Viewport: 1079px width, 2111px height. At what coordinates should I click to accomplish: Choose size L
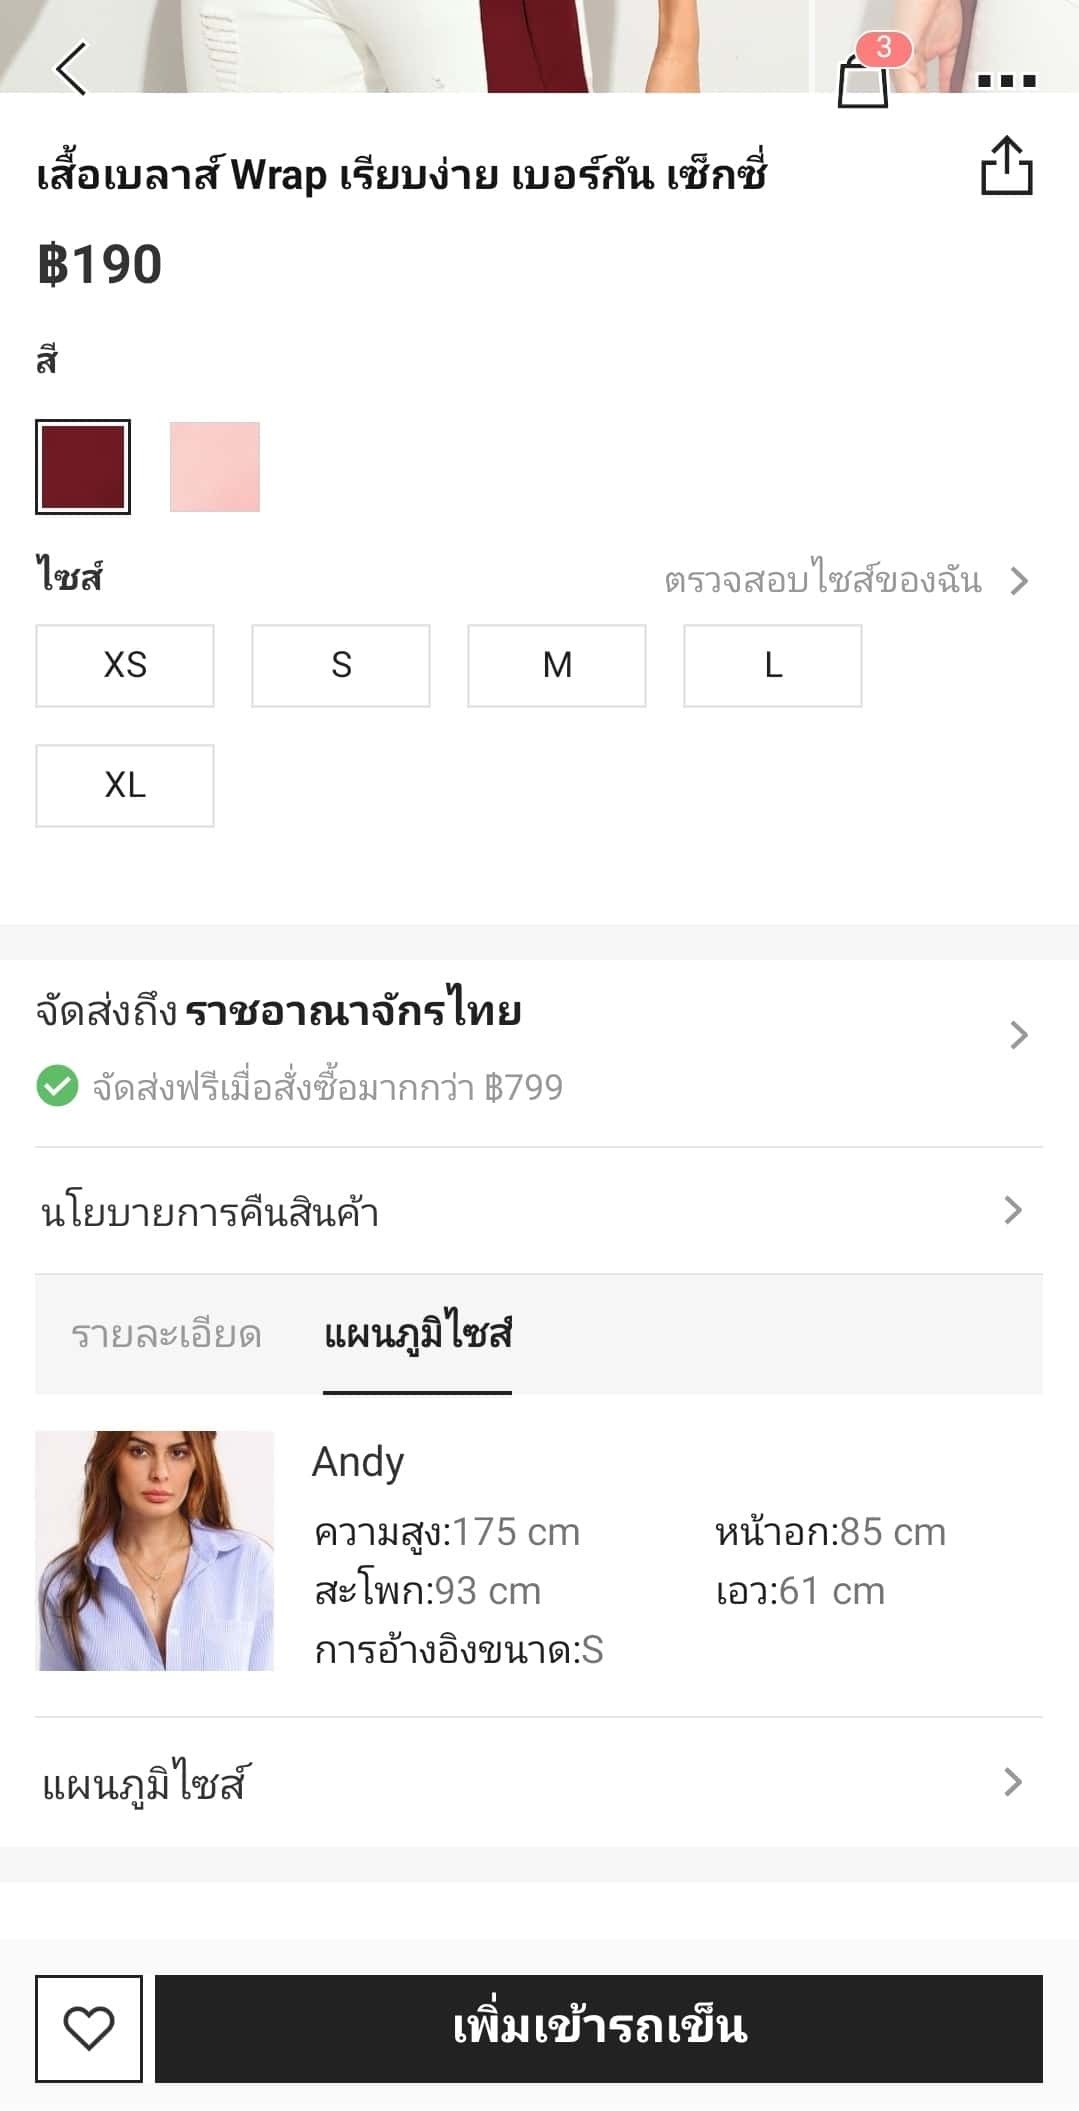point(773,666)
